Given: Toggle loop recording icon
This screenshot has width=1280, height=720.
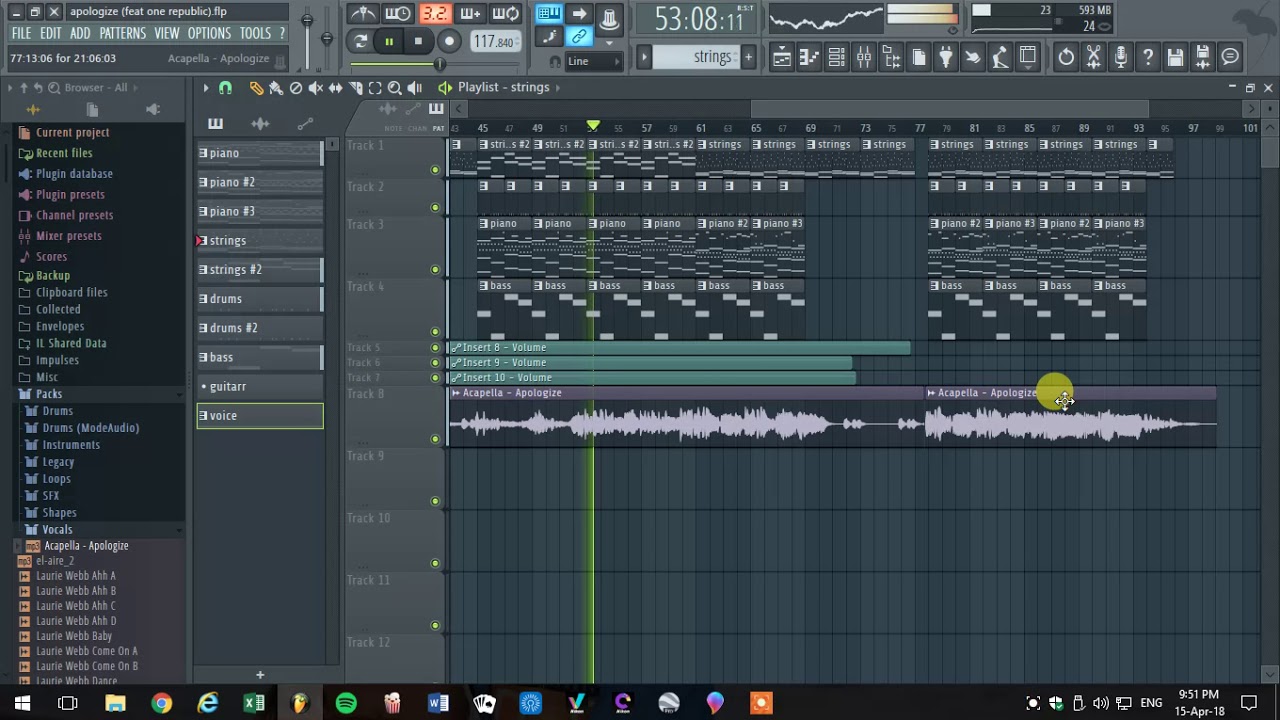Looking at the screenshot, I should [x=506, y=14].
